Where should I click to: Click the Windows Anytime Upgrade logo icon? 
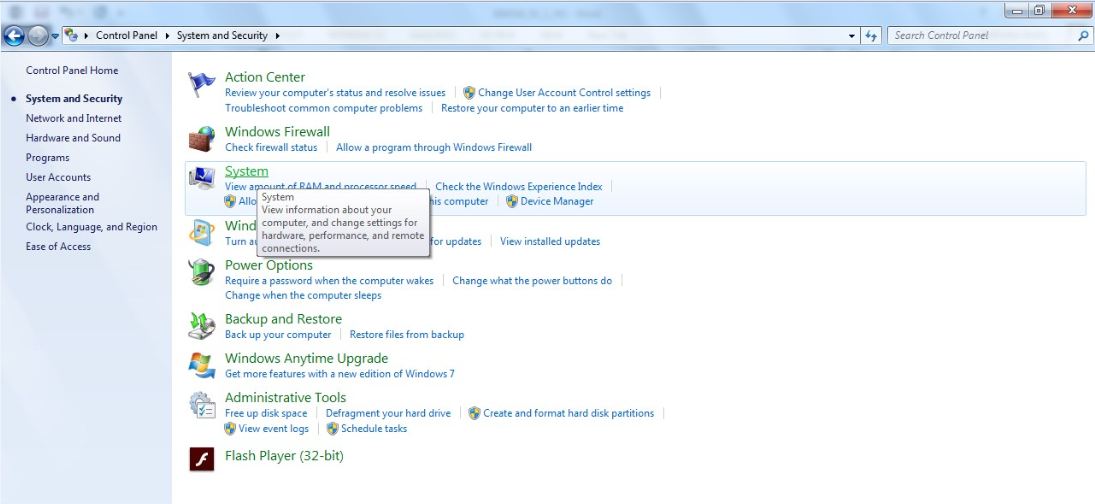[x=202, y=365]
